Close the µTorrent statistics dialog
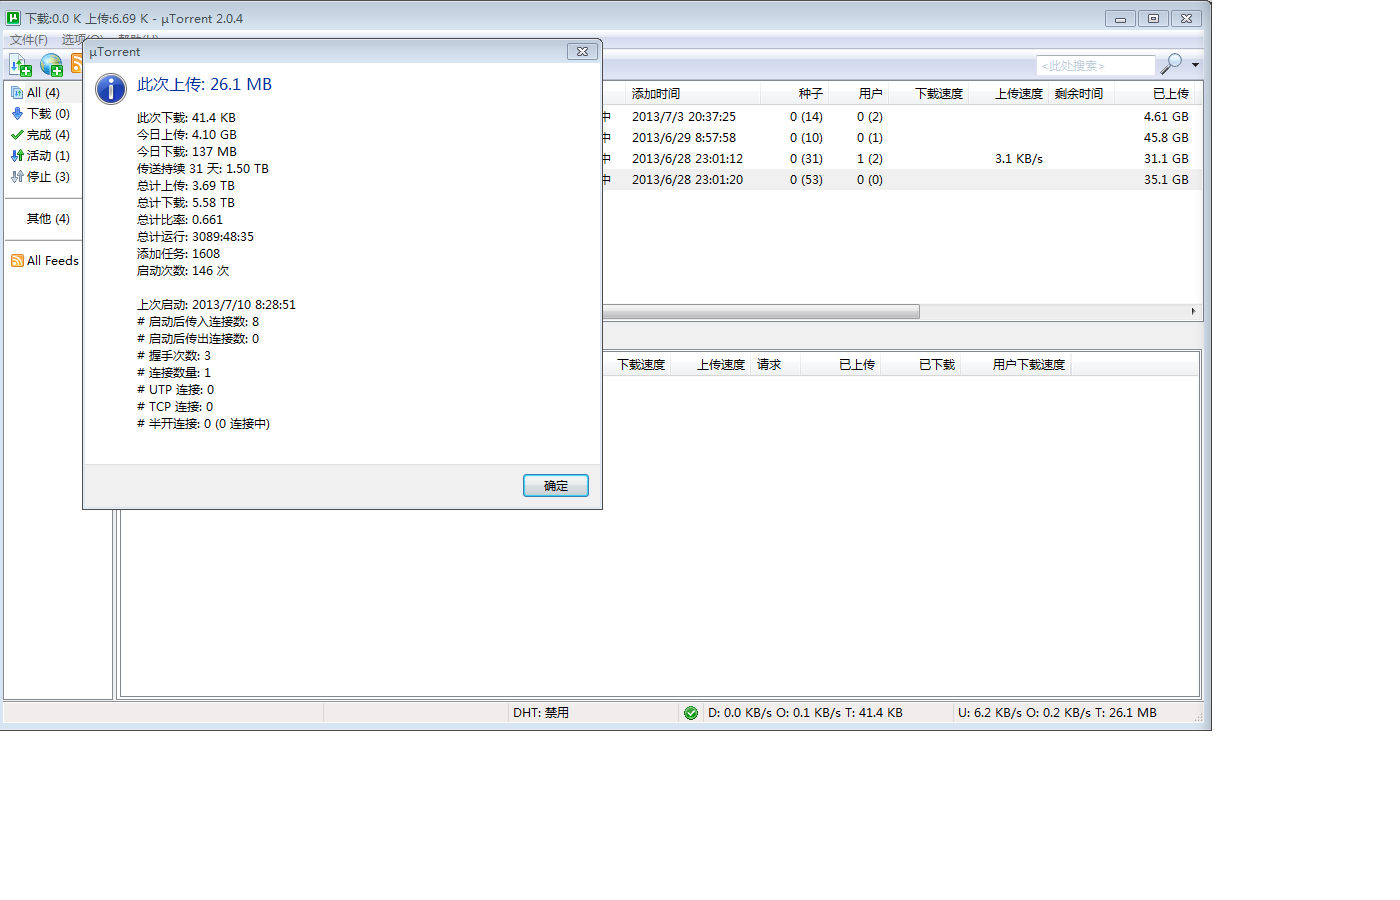This screenshot has height=900, width=1400. 582,51
